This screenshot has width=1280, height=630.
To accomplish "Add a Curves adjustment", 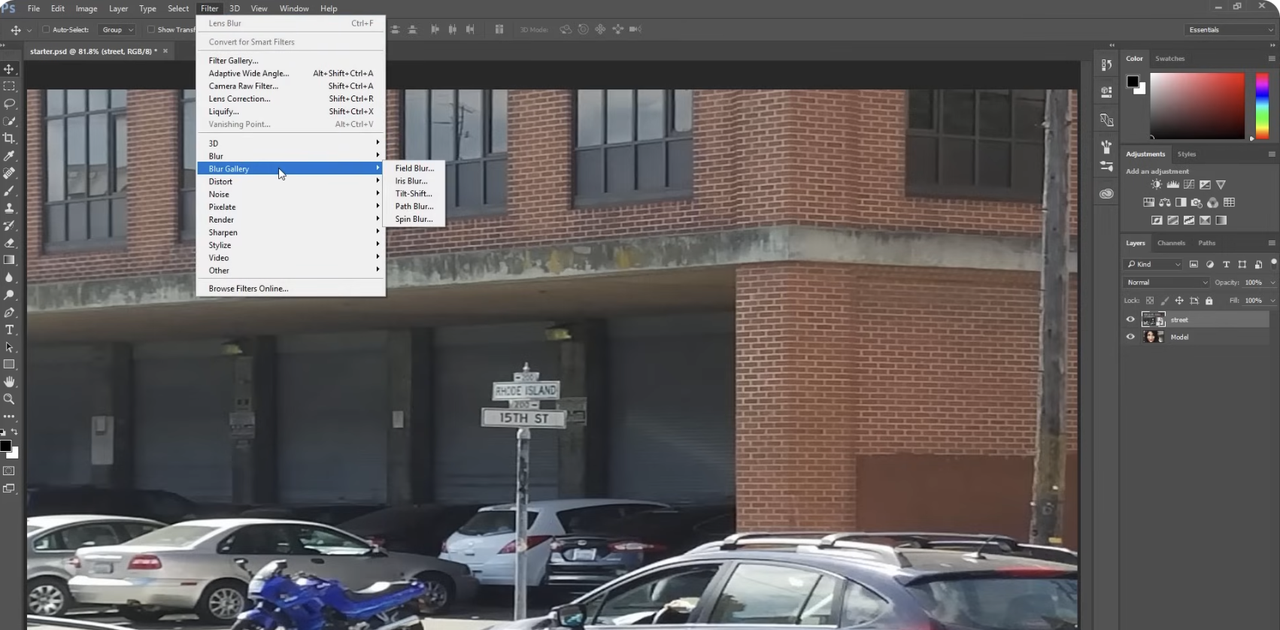I will pos(1189,184).
